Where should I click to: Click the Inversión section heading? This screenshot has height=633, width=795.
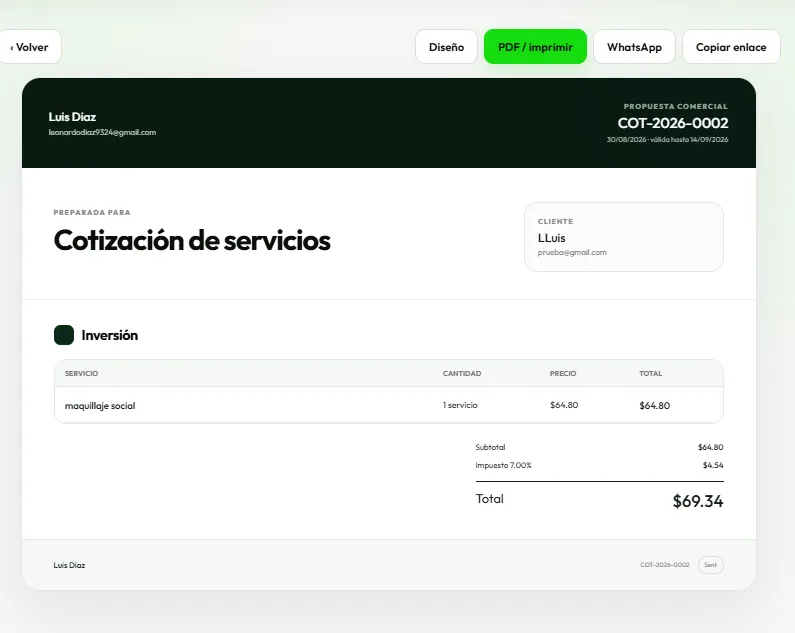pos(110,335)
